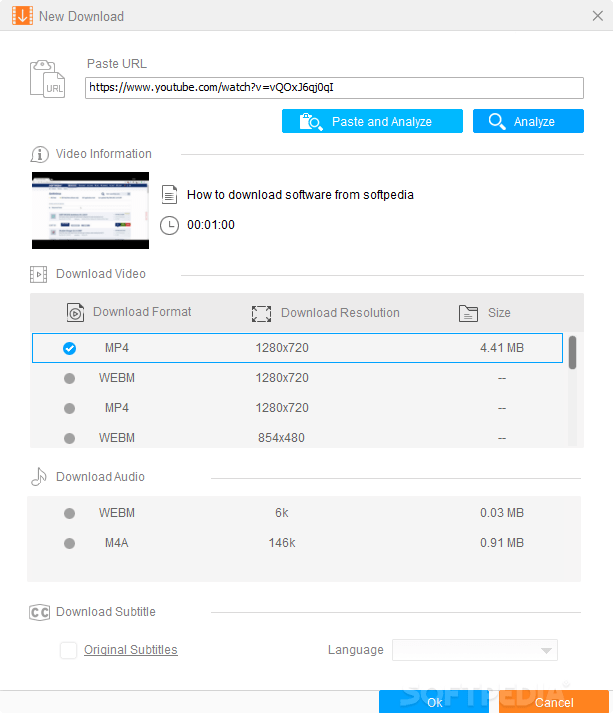613x721 pixels.
Task: Select the second MP4 1280x720 option without size
Action: pyautogui.click(x=297, y=408)
